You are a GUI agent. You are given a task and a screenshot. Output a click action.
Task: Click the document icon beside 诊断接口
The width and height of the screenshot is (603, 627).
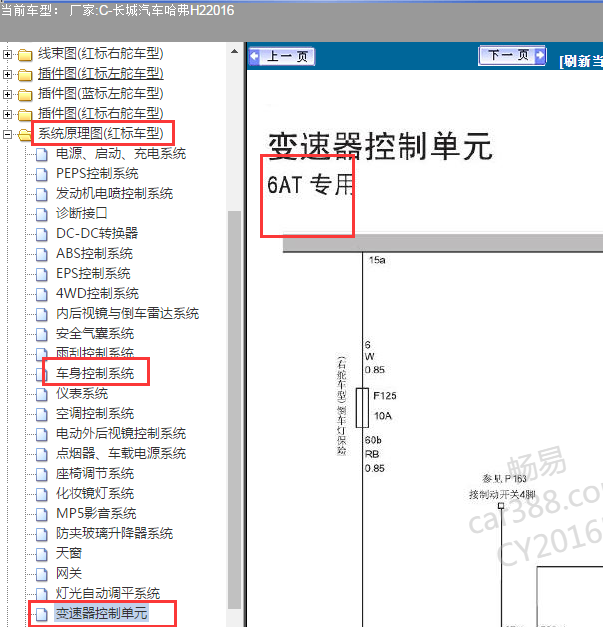42,214
